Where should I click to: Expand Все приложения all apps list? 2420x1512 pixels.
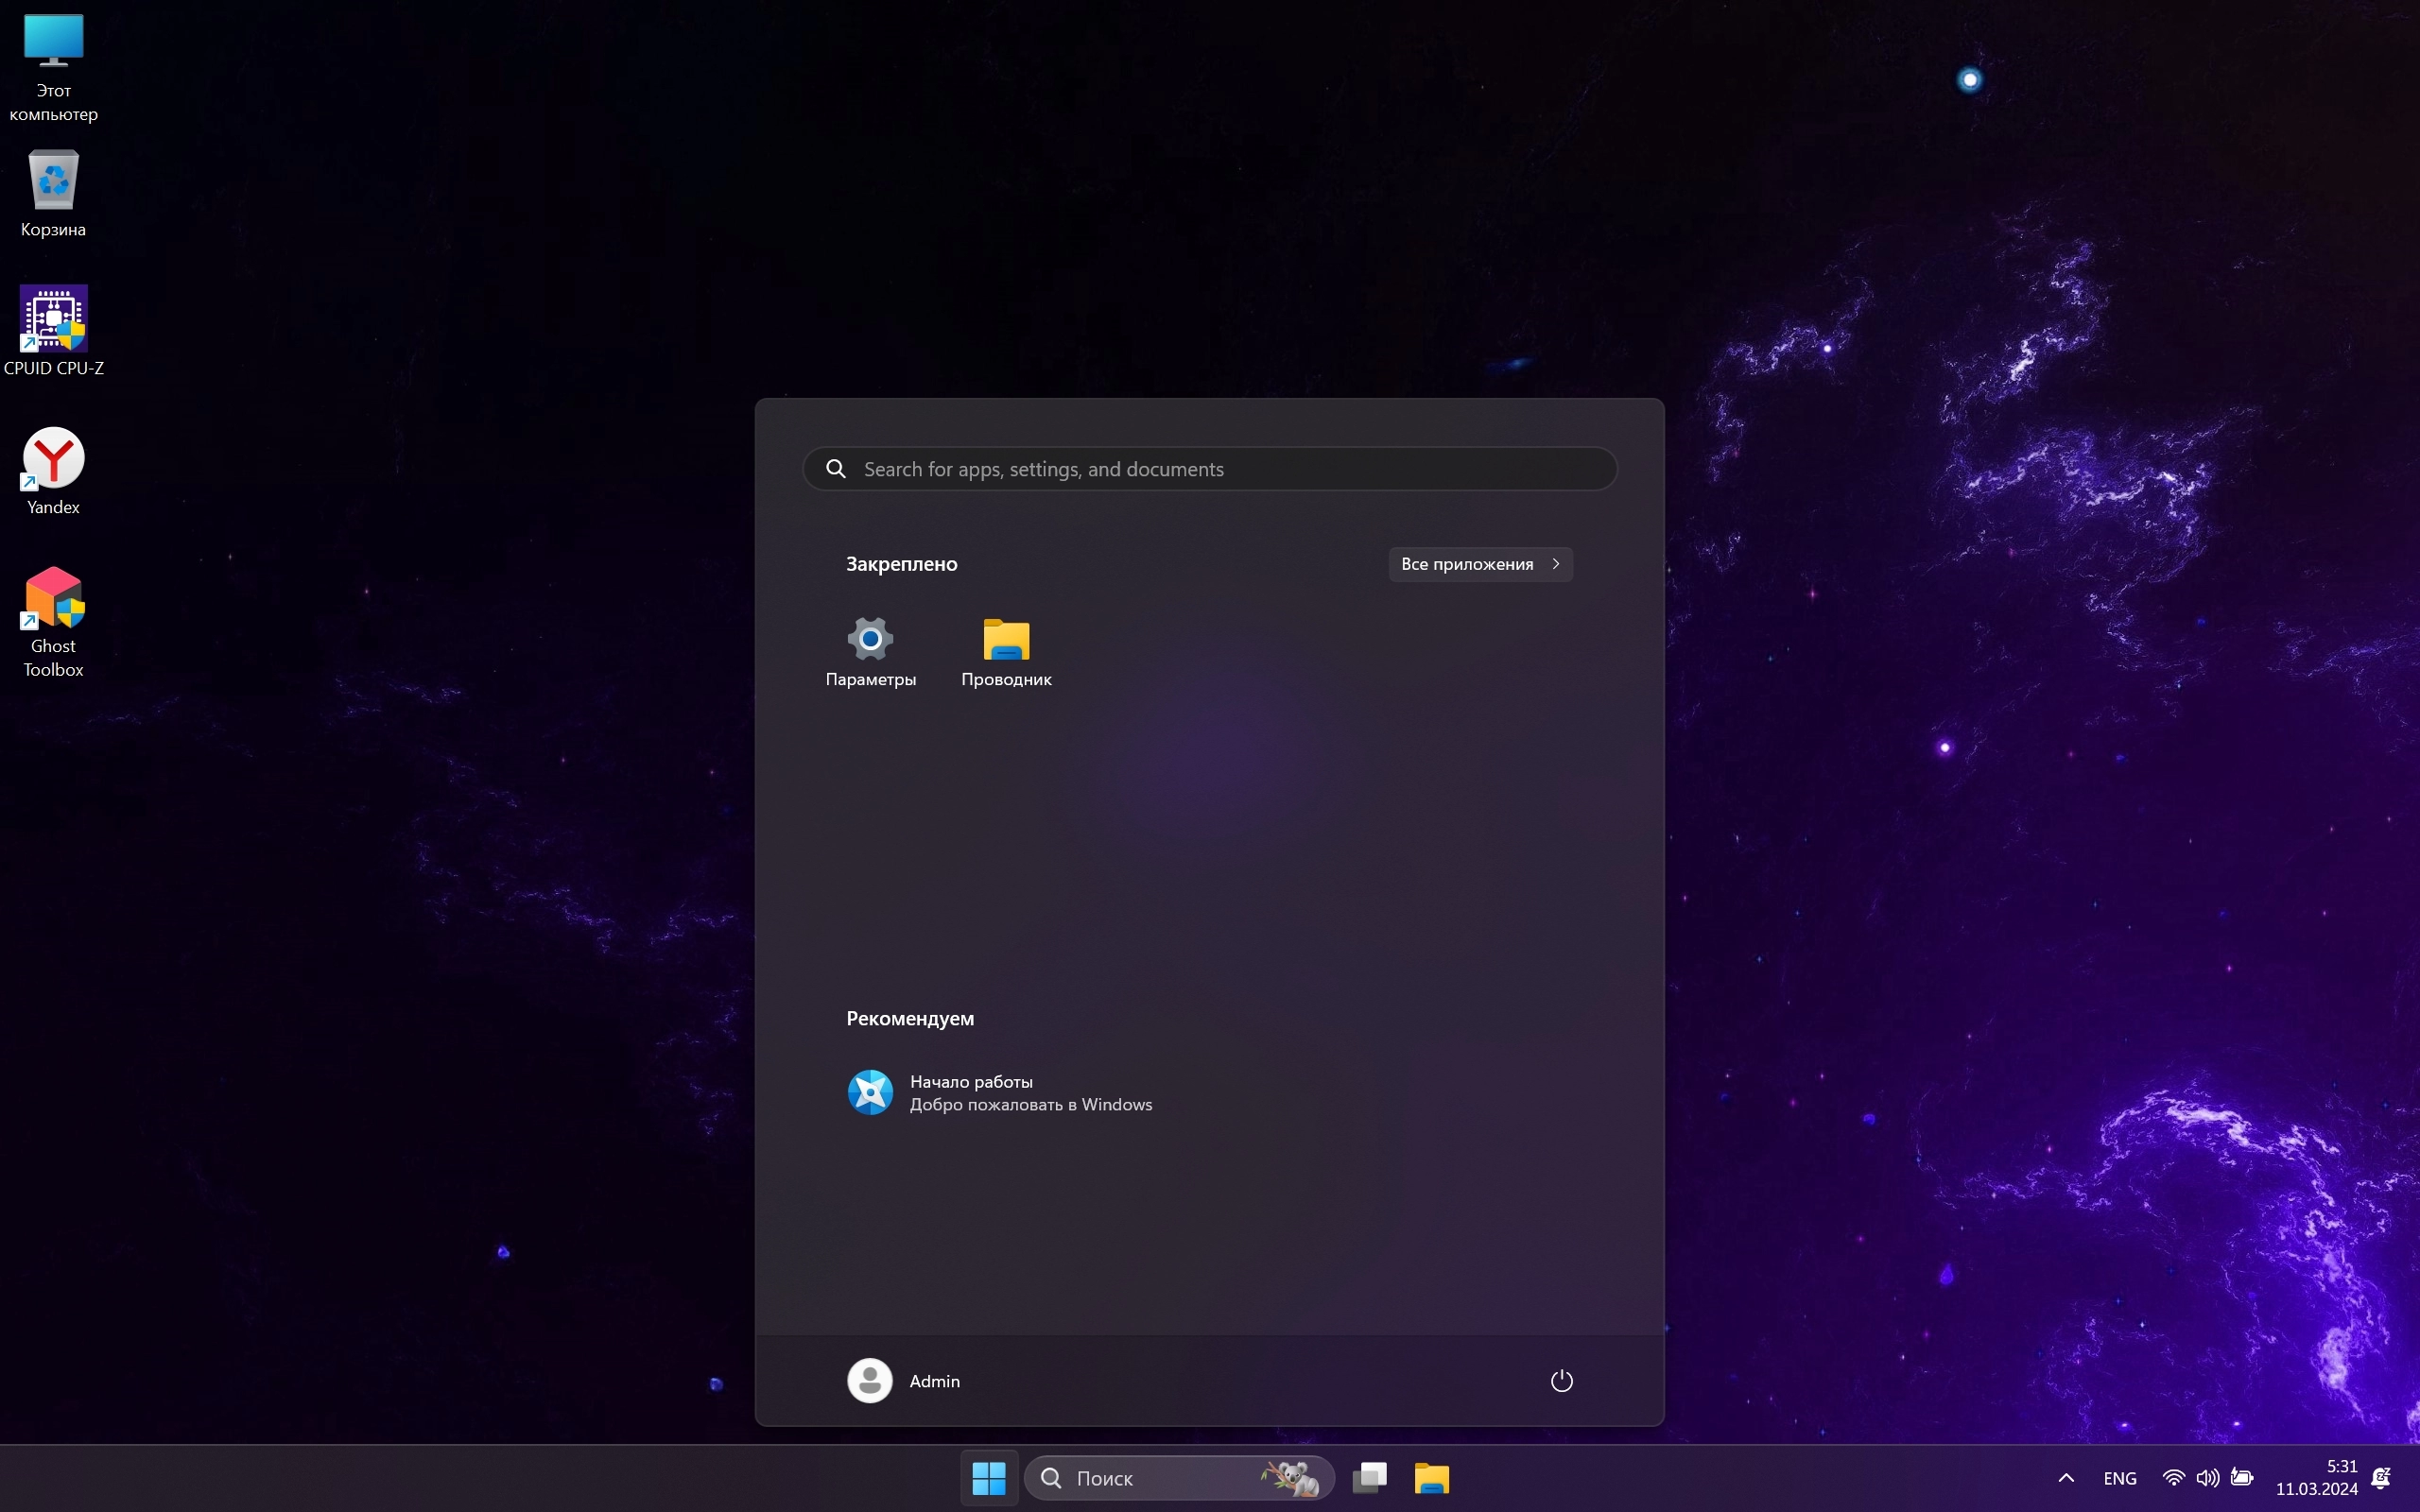pos(1480,564)
